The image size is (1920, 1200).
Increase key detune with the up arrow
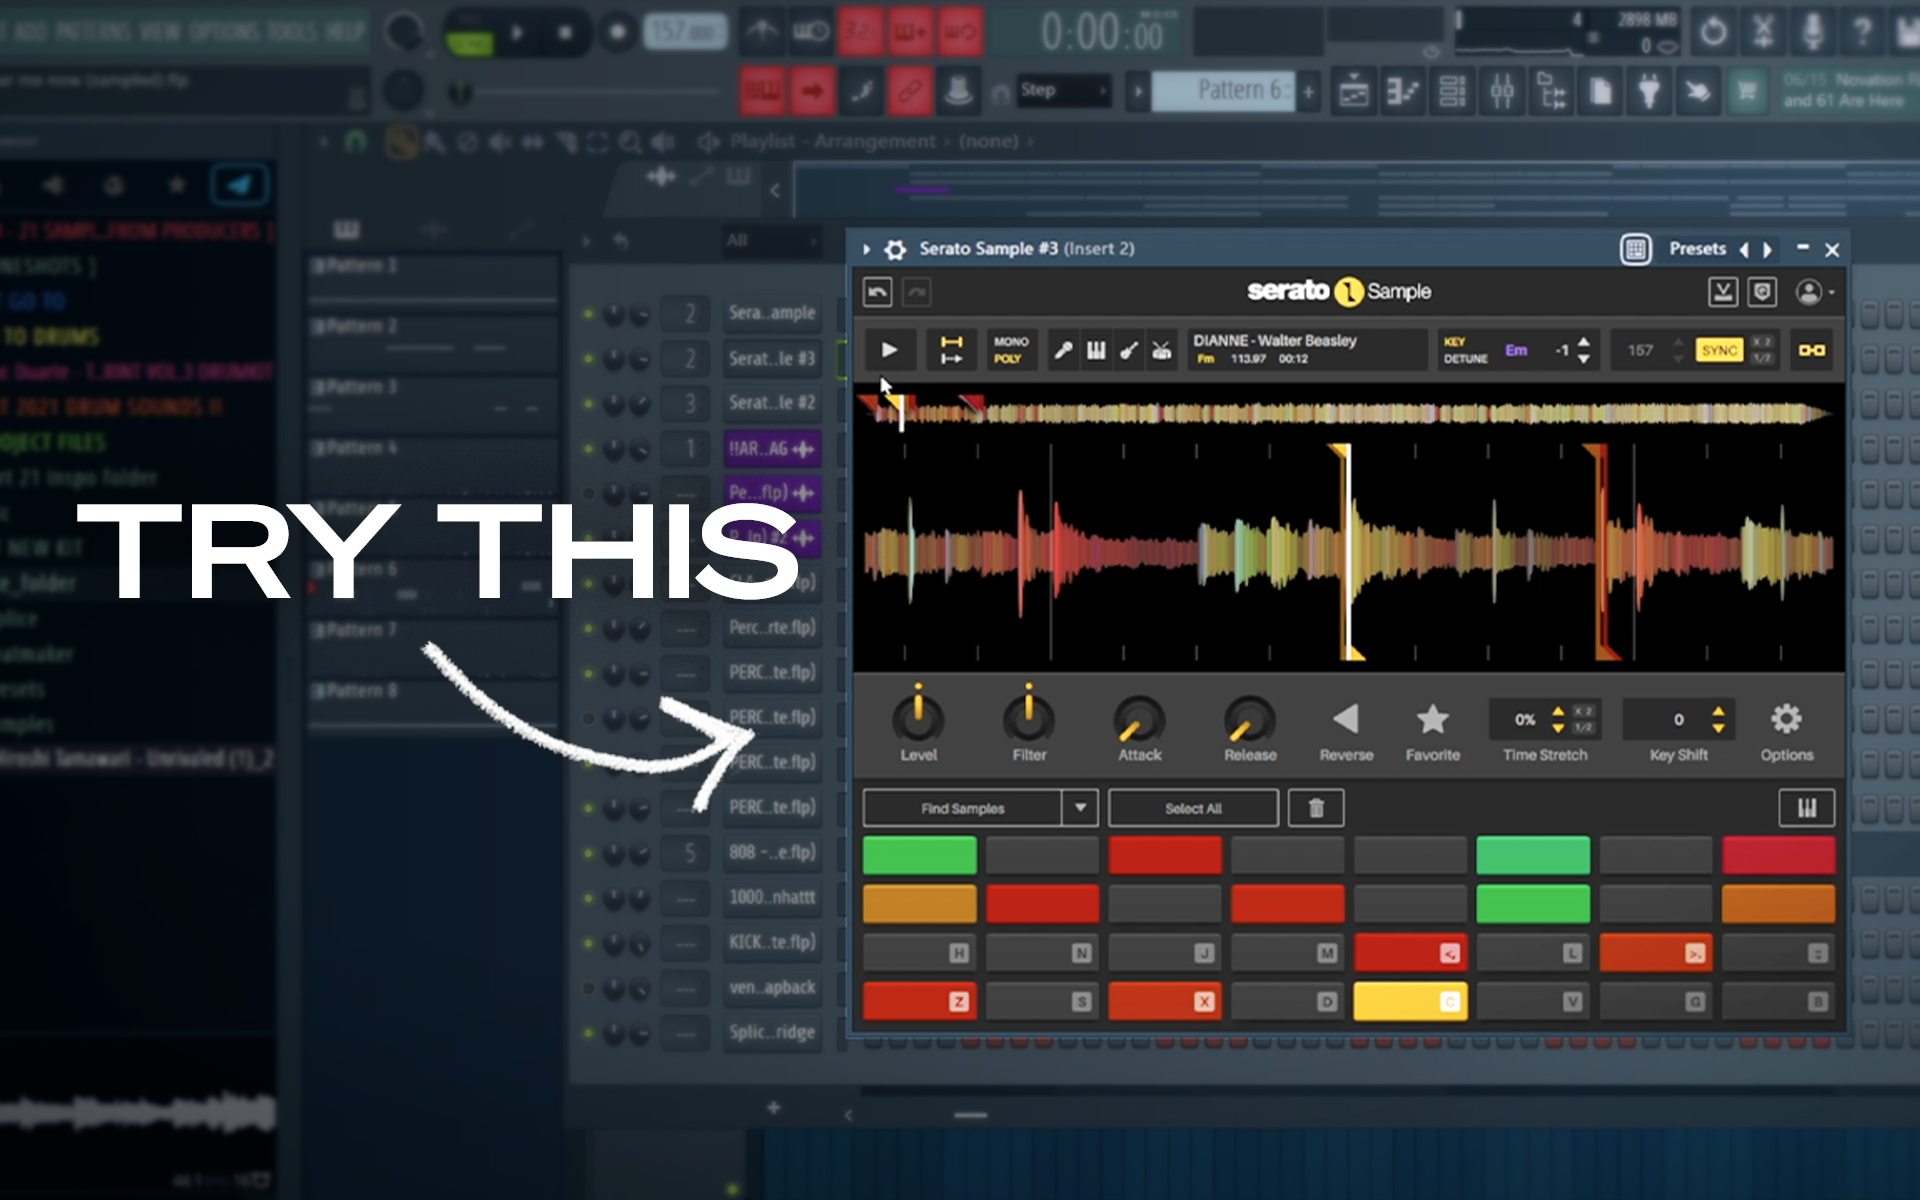coord(1584,342)
